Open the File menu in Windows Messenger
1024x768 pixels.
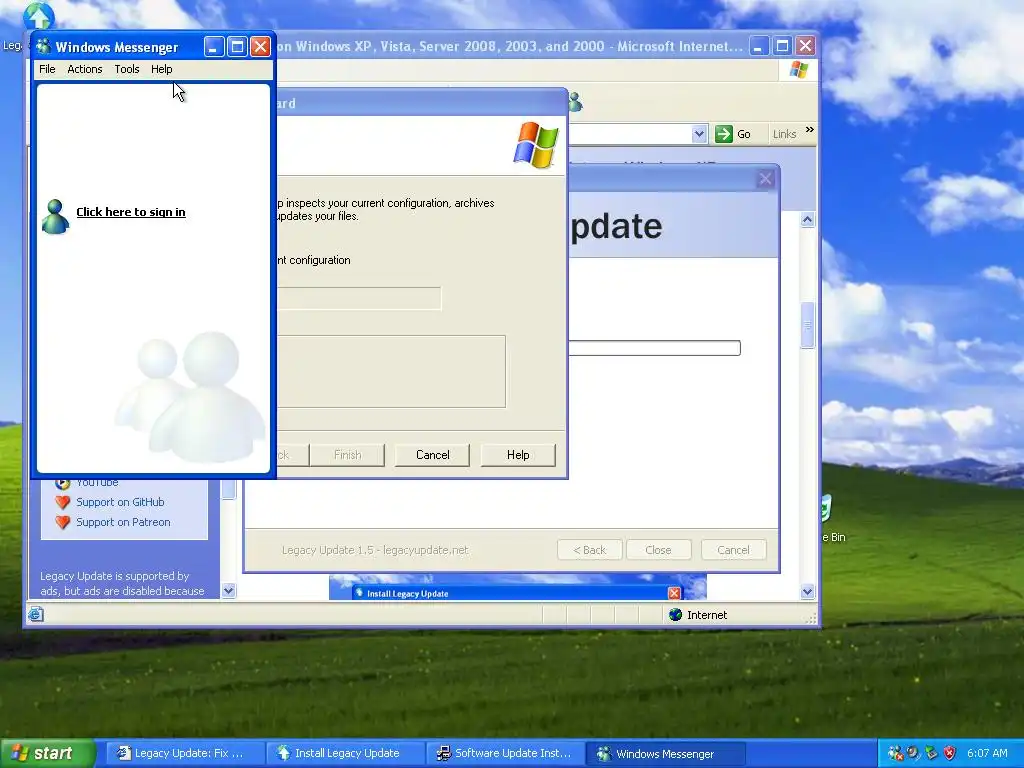pyautogui.click(x=47, y=69)
